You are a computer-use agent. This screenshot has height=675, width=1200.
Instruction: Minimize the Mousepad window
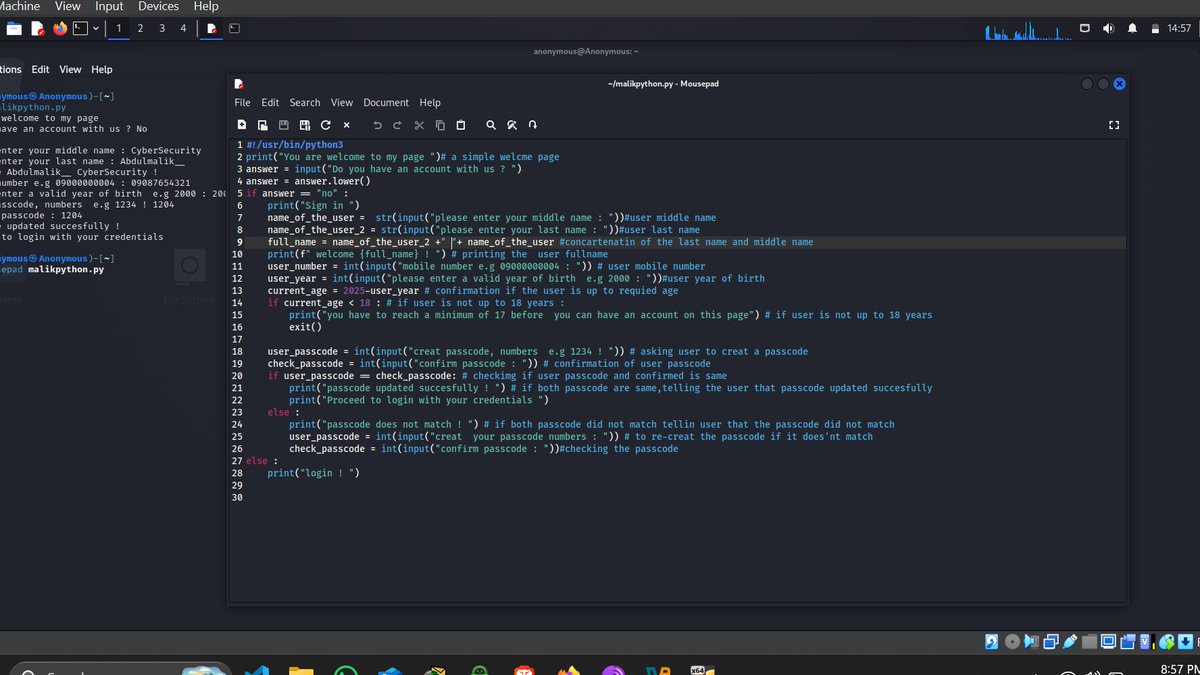(x=1088, y=84)
